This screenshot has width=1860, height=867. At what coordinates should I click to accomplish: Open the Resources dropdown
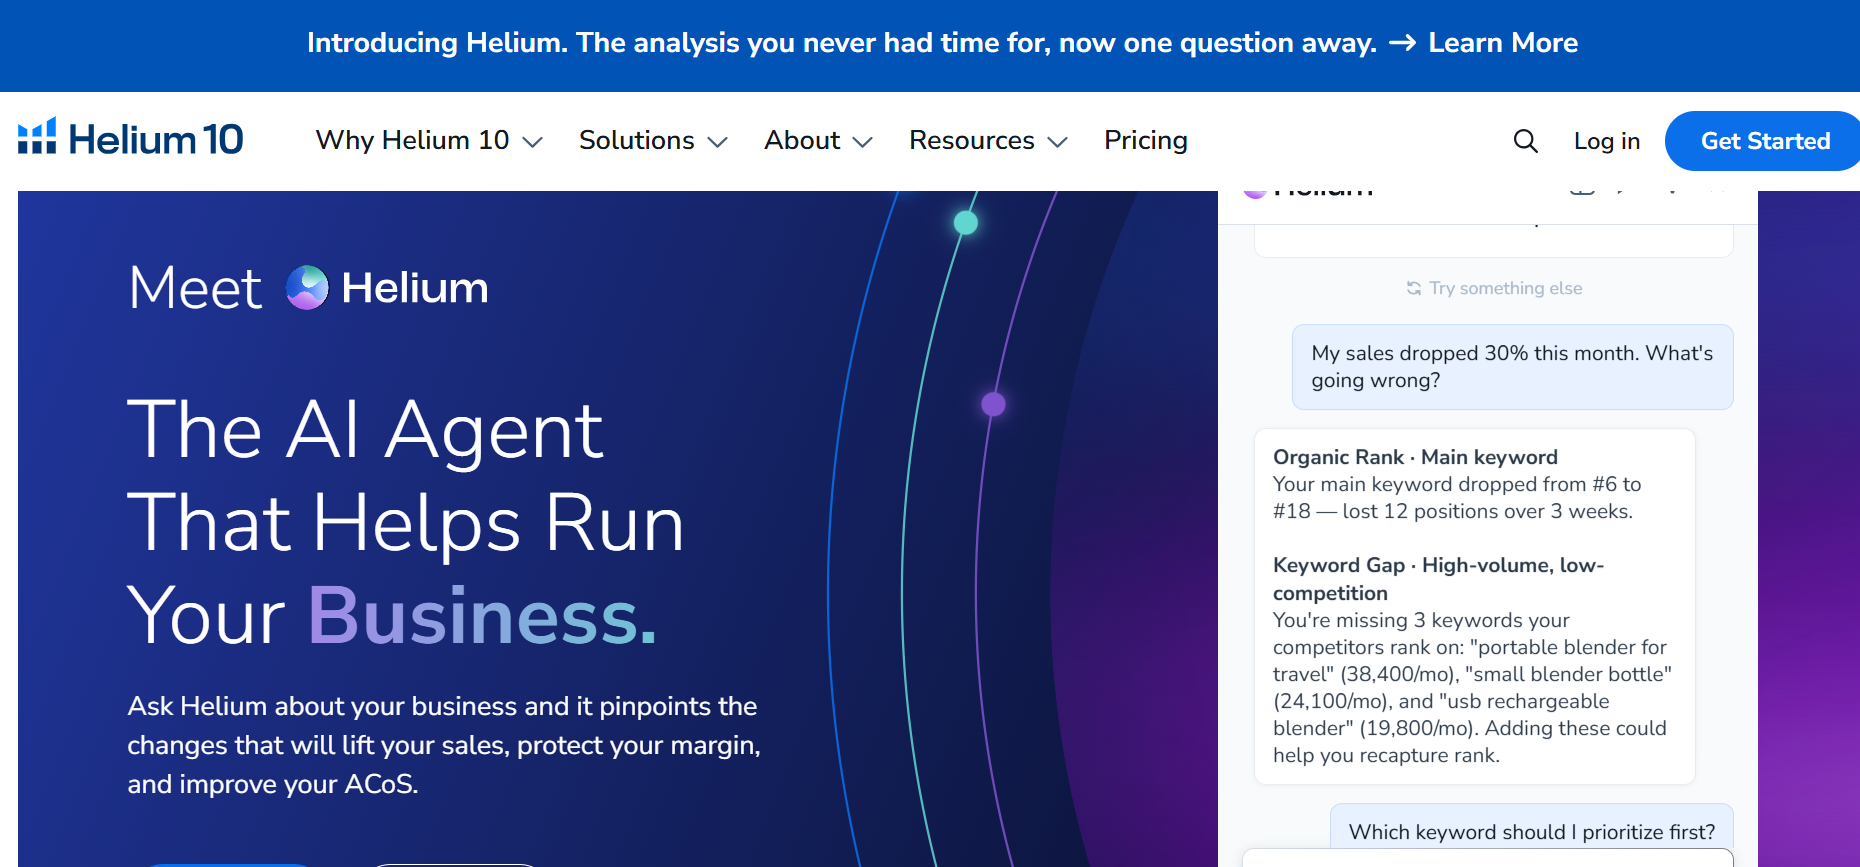[x=988, y=140]
